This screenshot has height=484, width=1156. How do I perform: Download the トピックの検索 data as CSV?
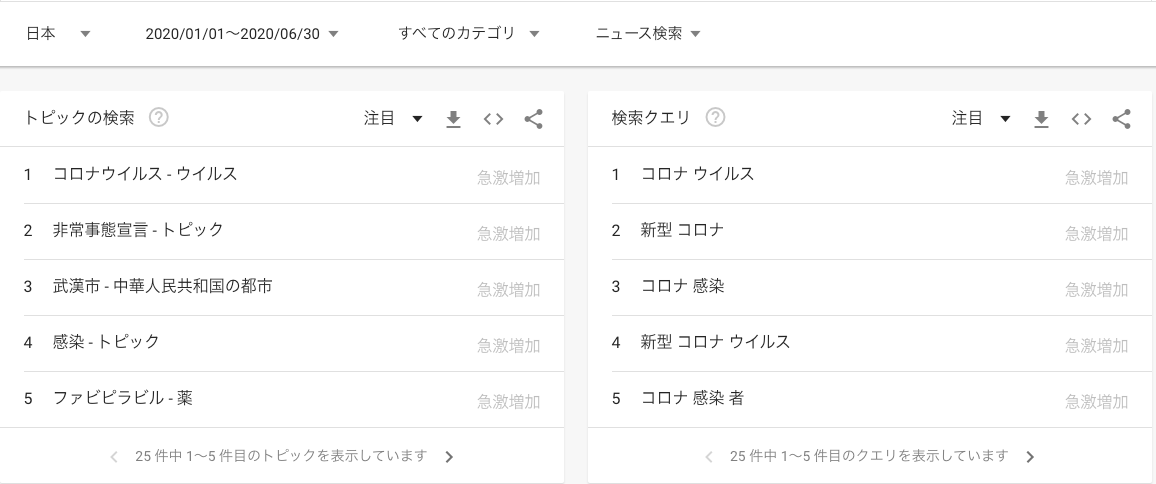point(453,119)
